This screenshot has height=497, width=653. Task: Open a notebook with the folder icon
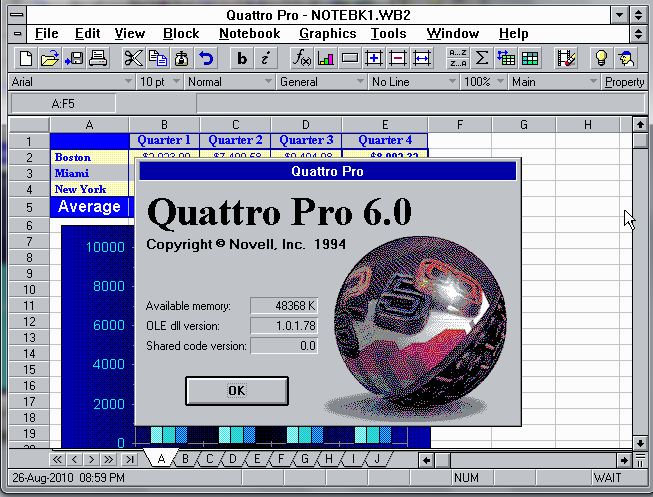click(x=50, y=58)
